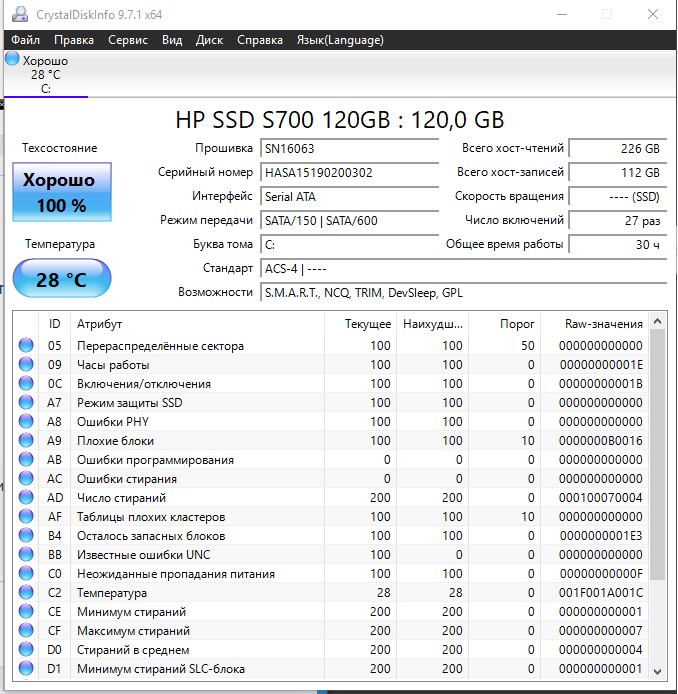This screenshot has width=678, height=694.
Task: Click status orb for D1 Минимум стираний SLC-блока
Action: pos(26,669)
